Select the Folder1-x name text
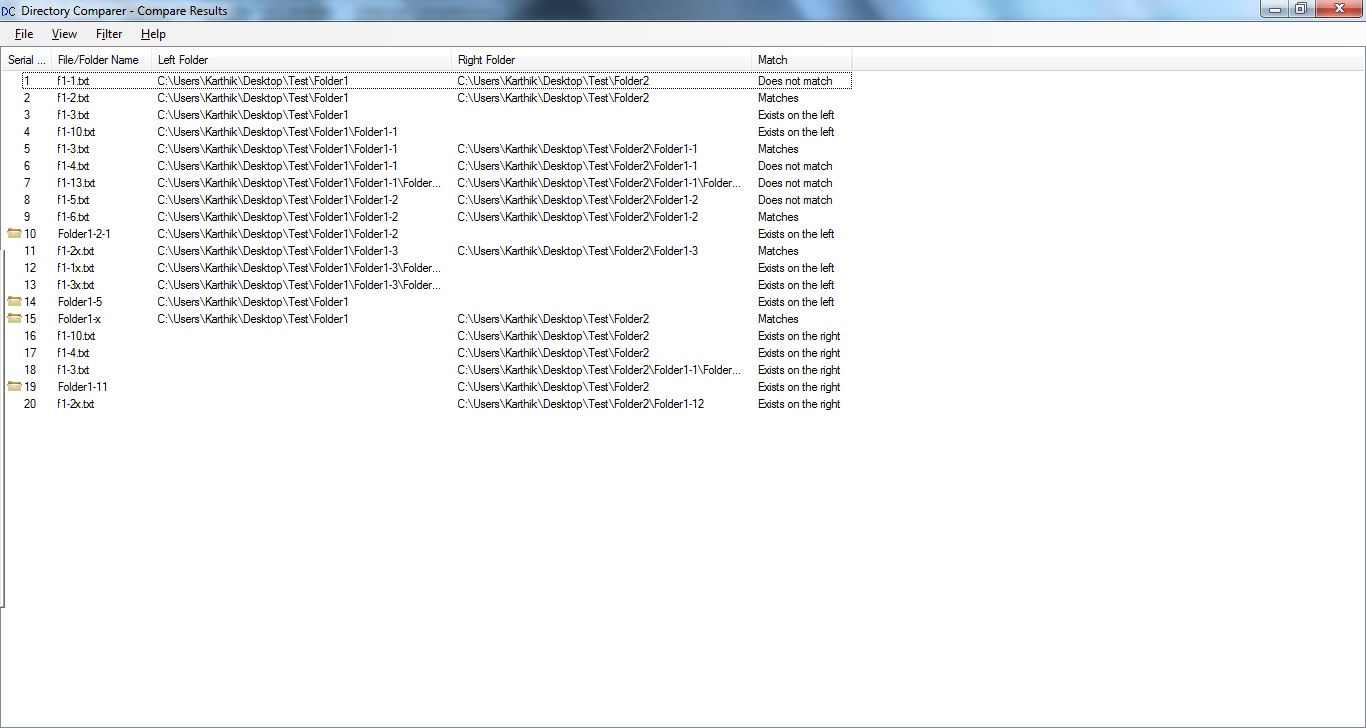 click(80, 319)
